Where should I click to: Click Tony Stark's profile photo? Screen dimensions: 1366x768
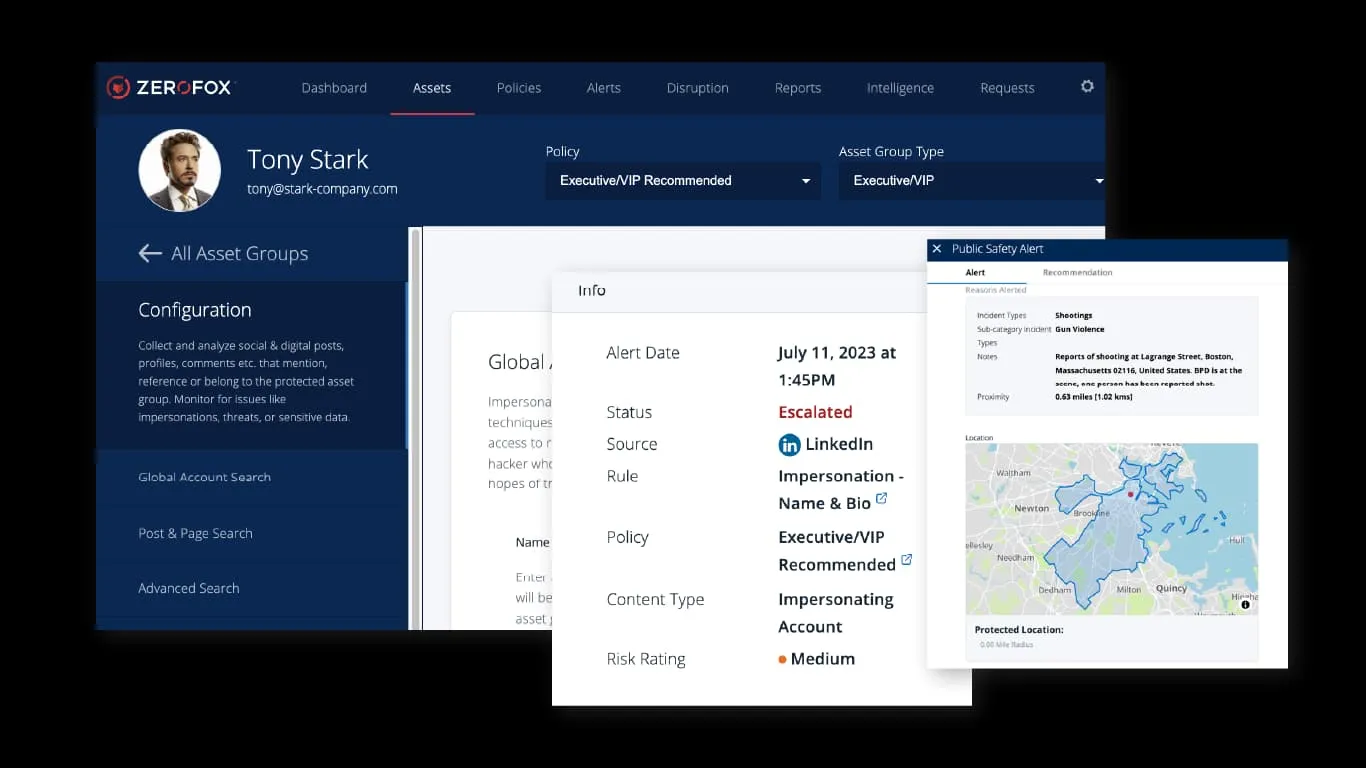(x=180, y=170)
